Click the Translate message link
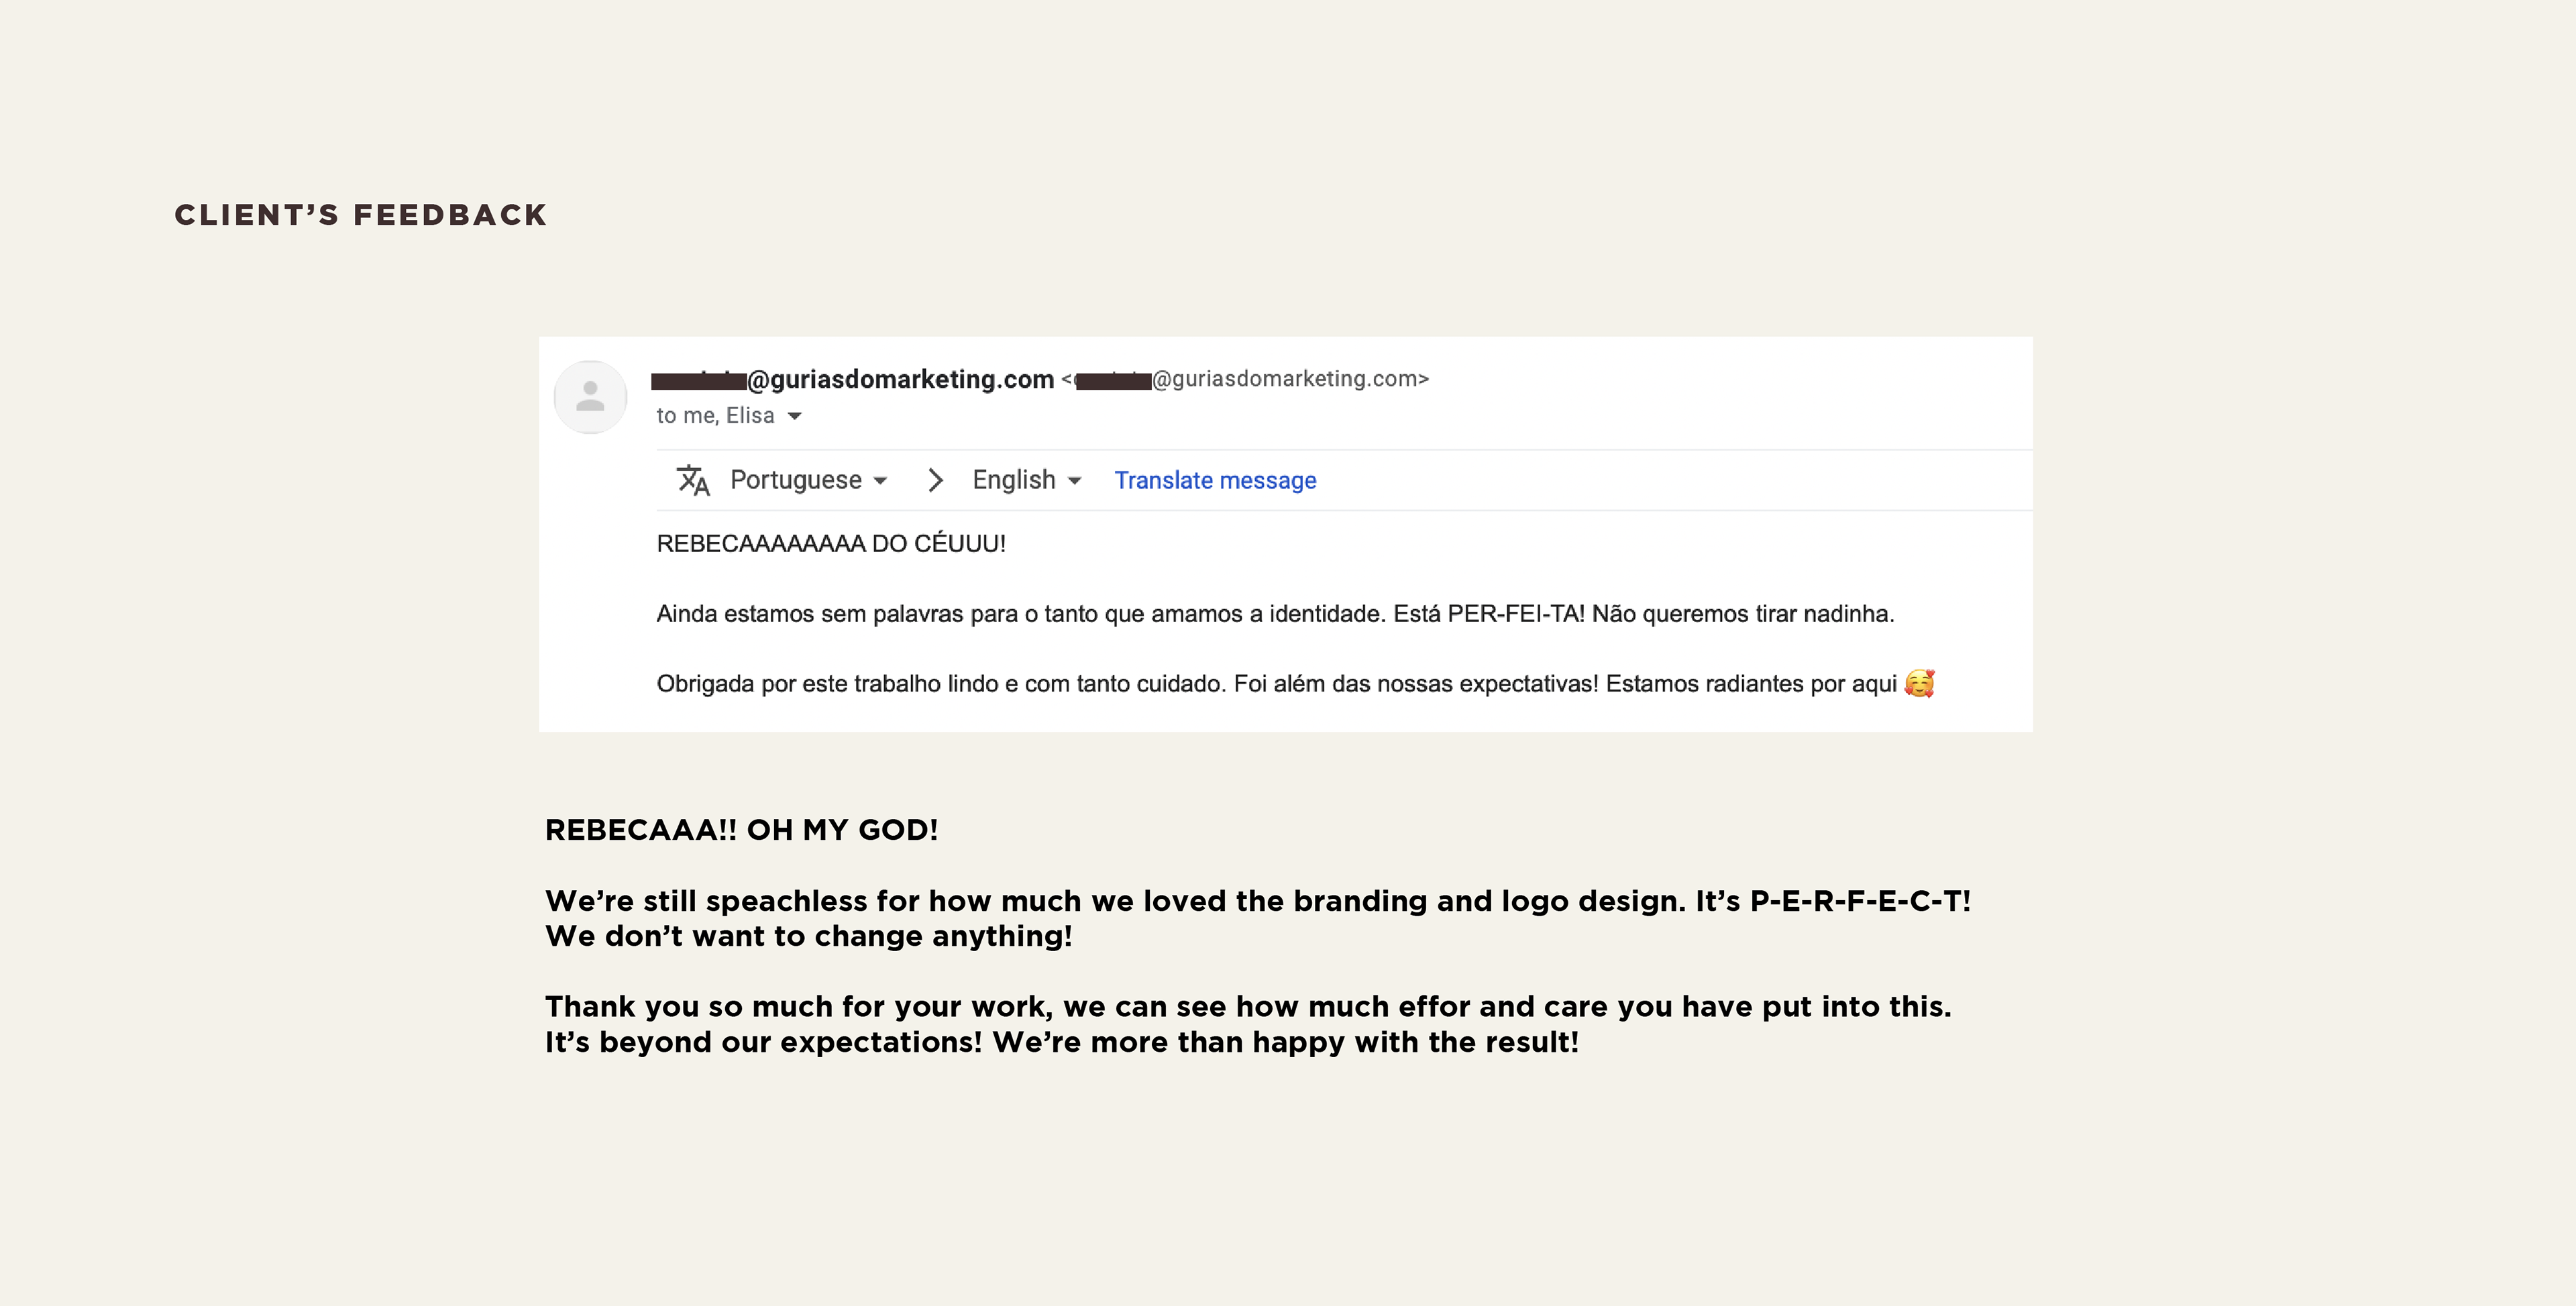Viewport: 2576px width, 1306px height. [x=1215, y=480]
